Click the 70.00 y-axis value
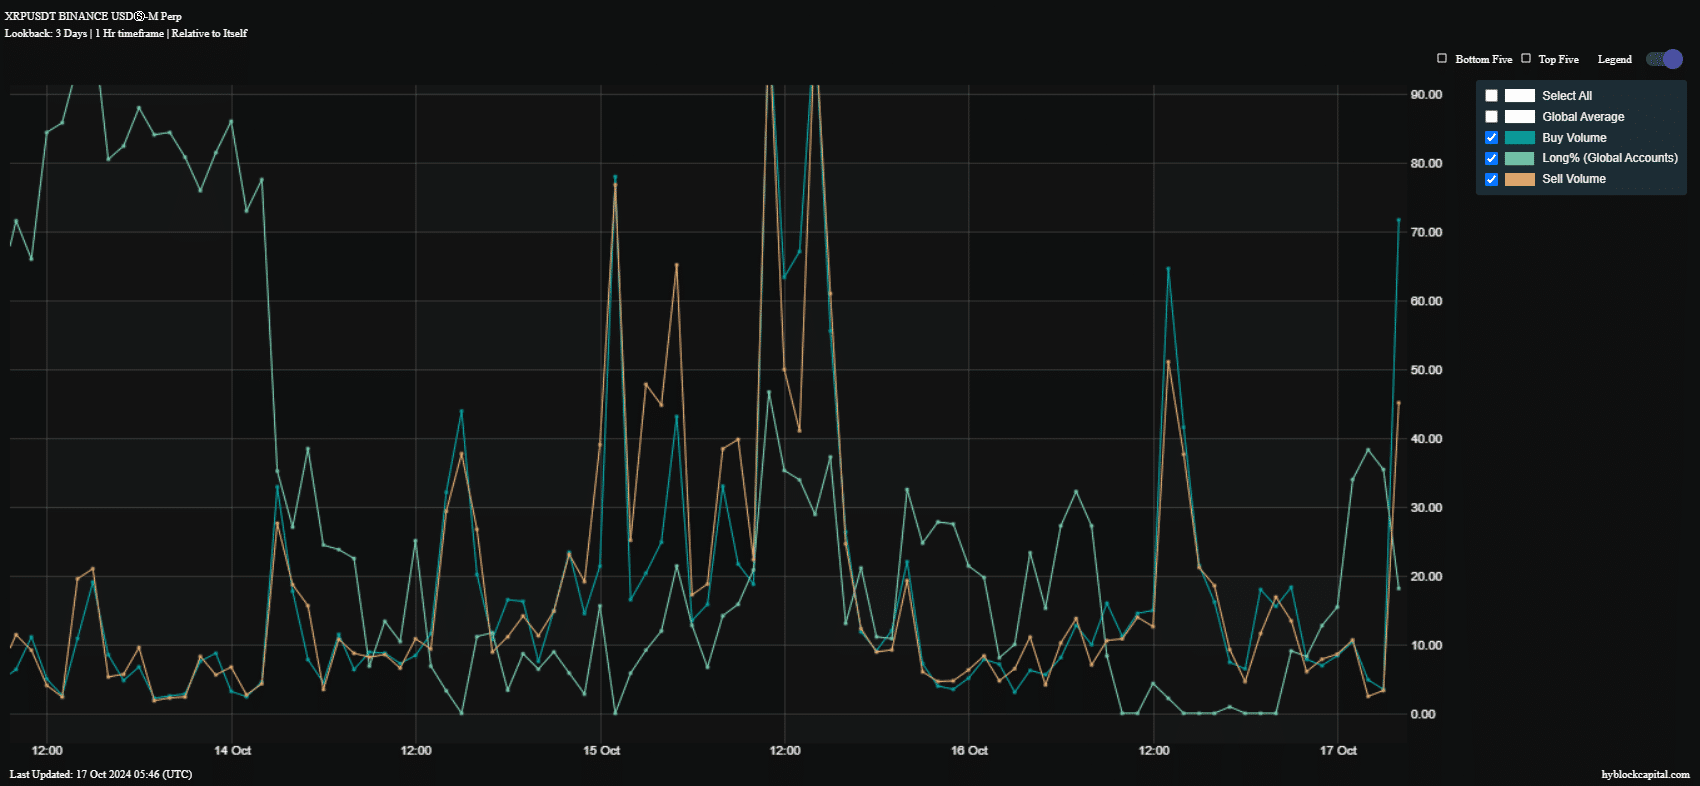The height and width of the screenshot is (786, 1700). coord(1426,232)
